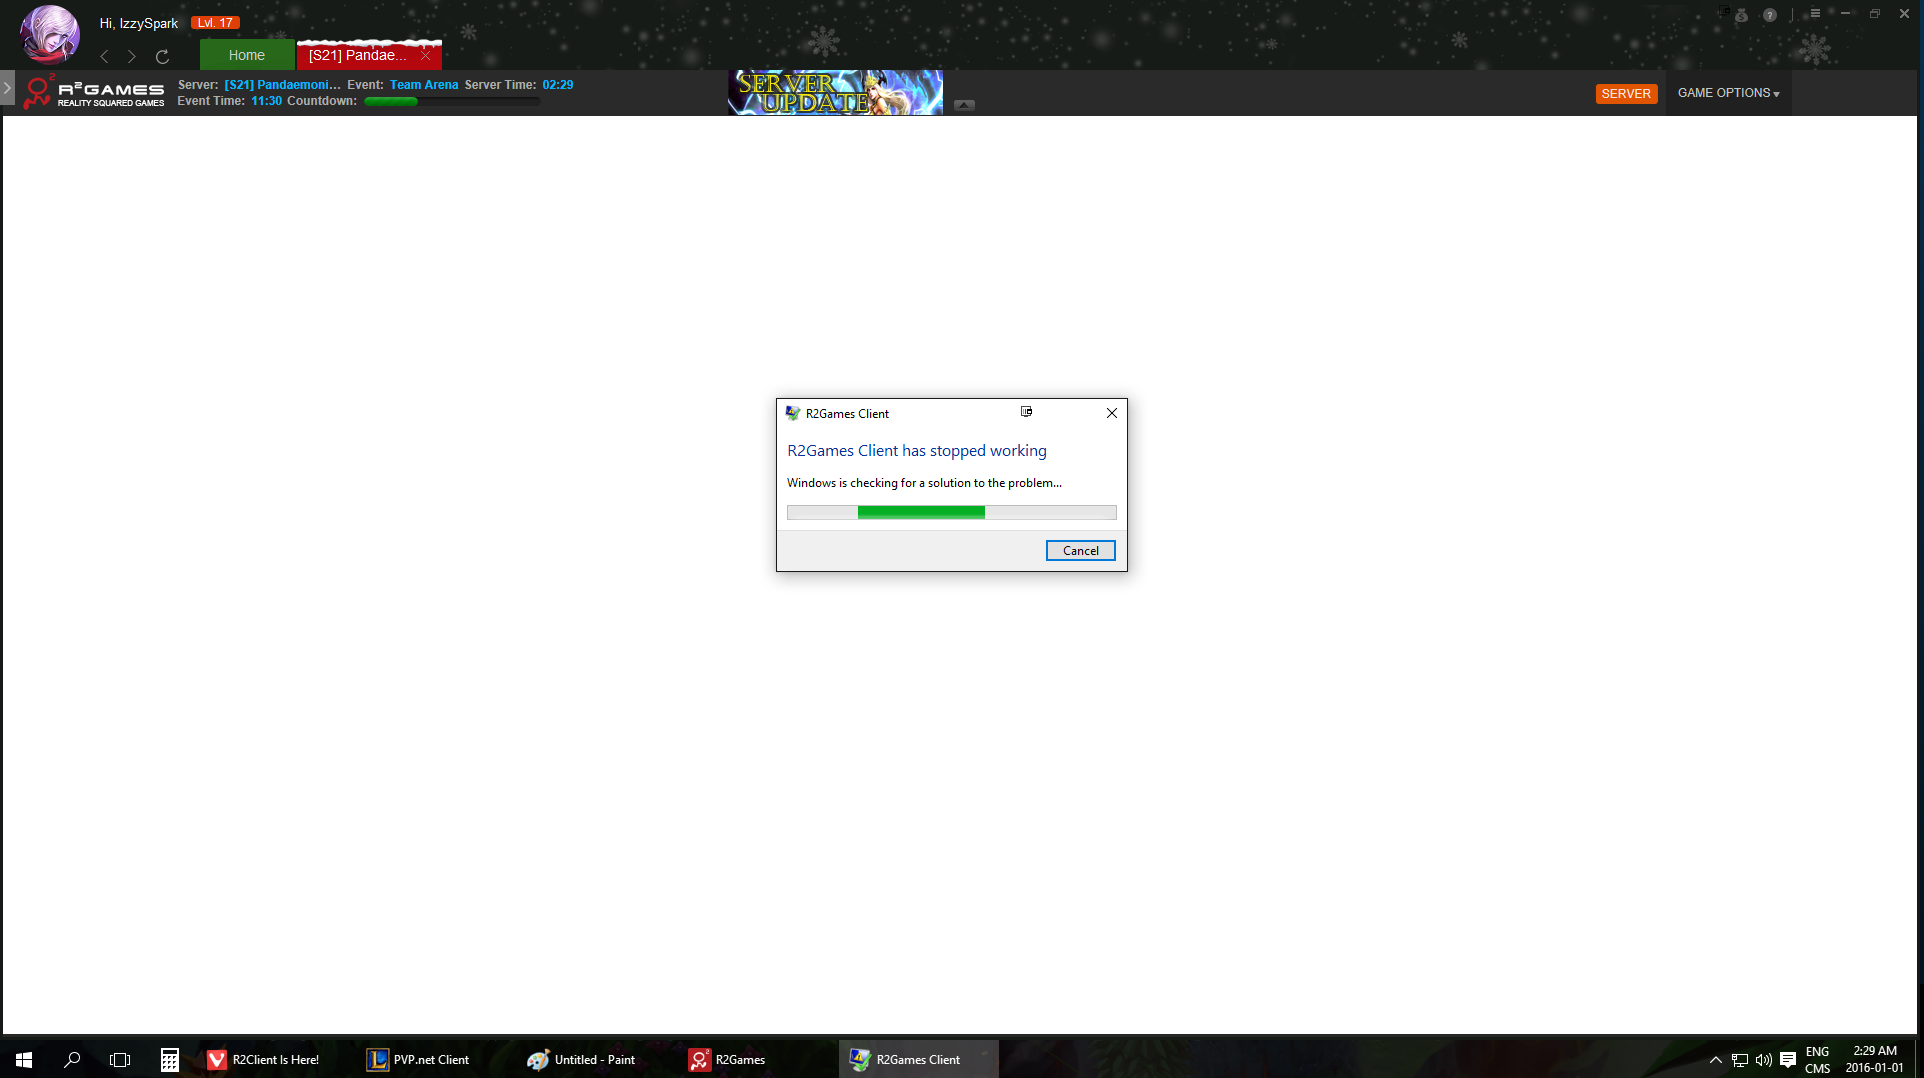Viewport: 1924px width, 1078px height.
Task: Go forward using the right arrow
Action: click(132, 57)
